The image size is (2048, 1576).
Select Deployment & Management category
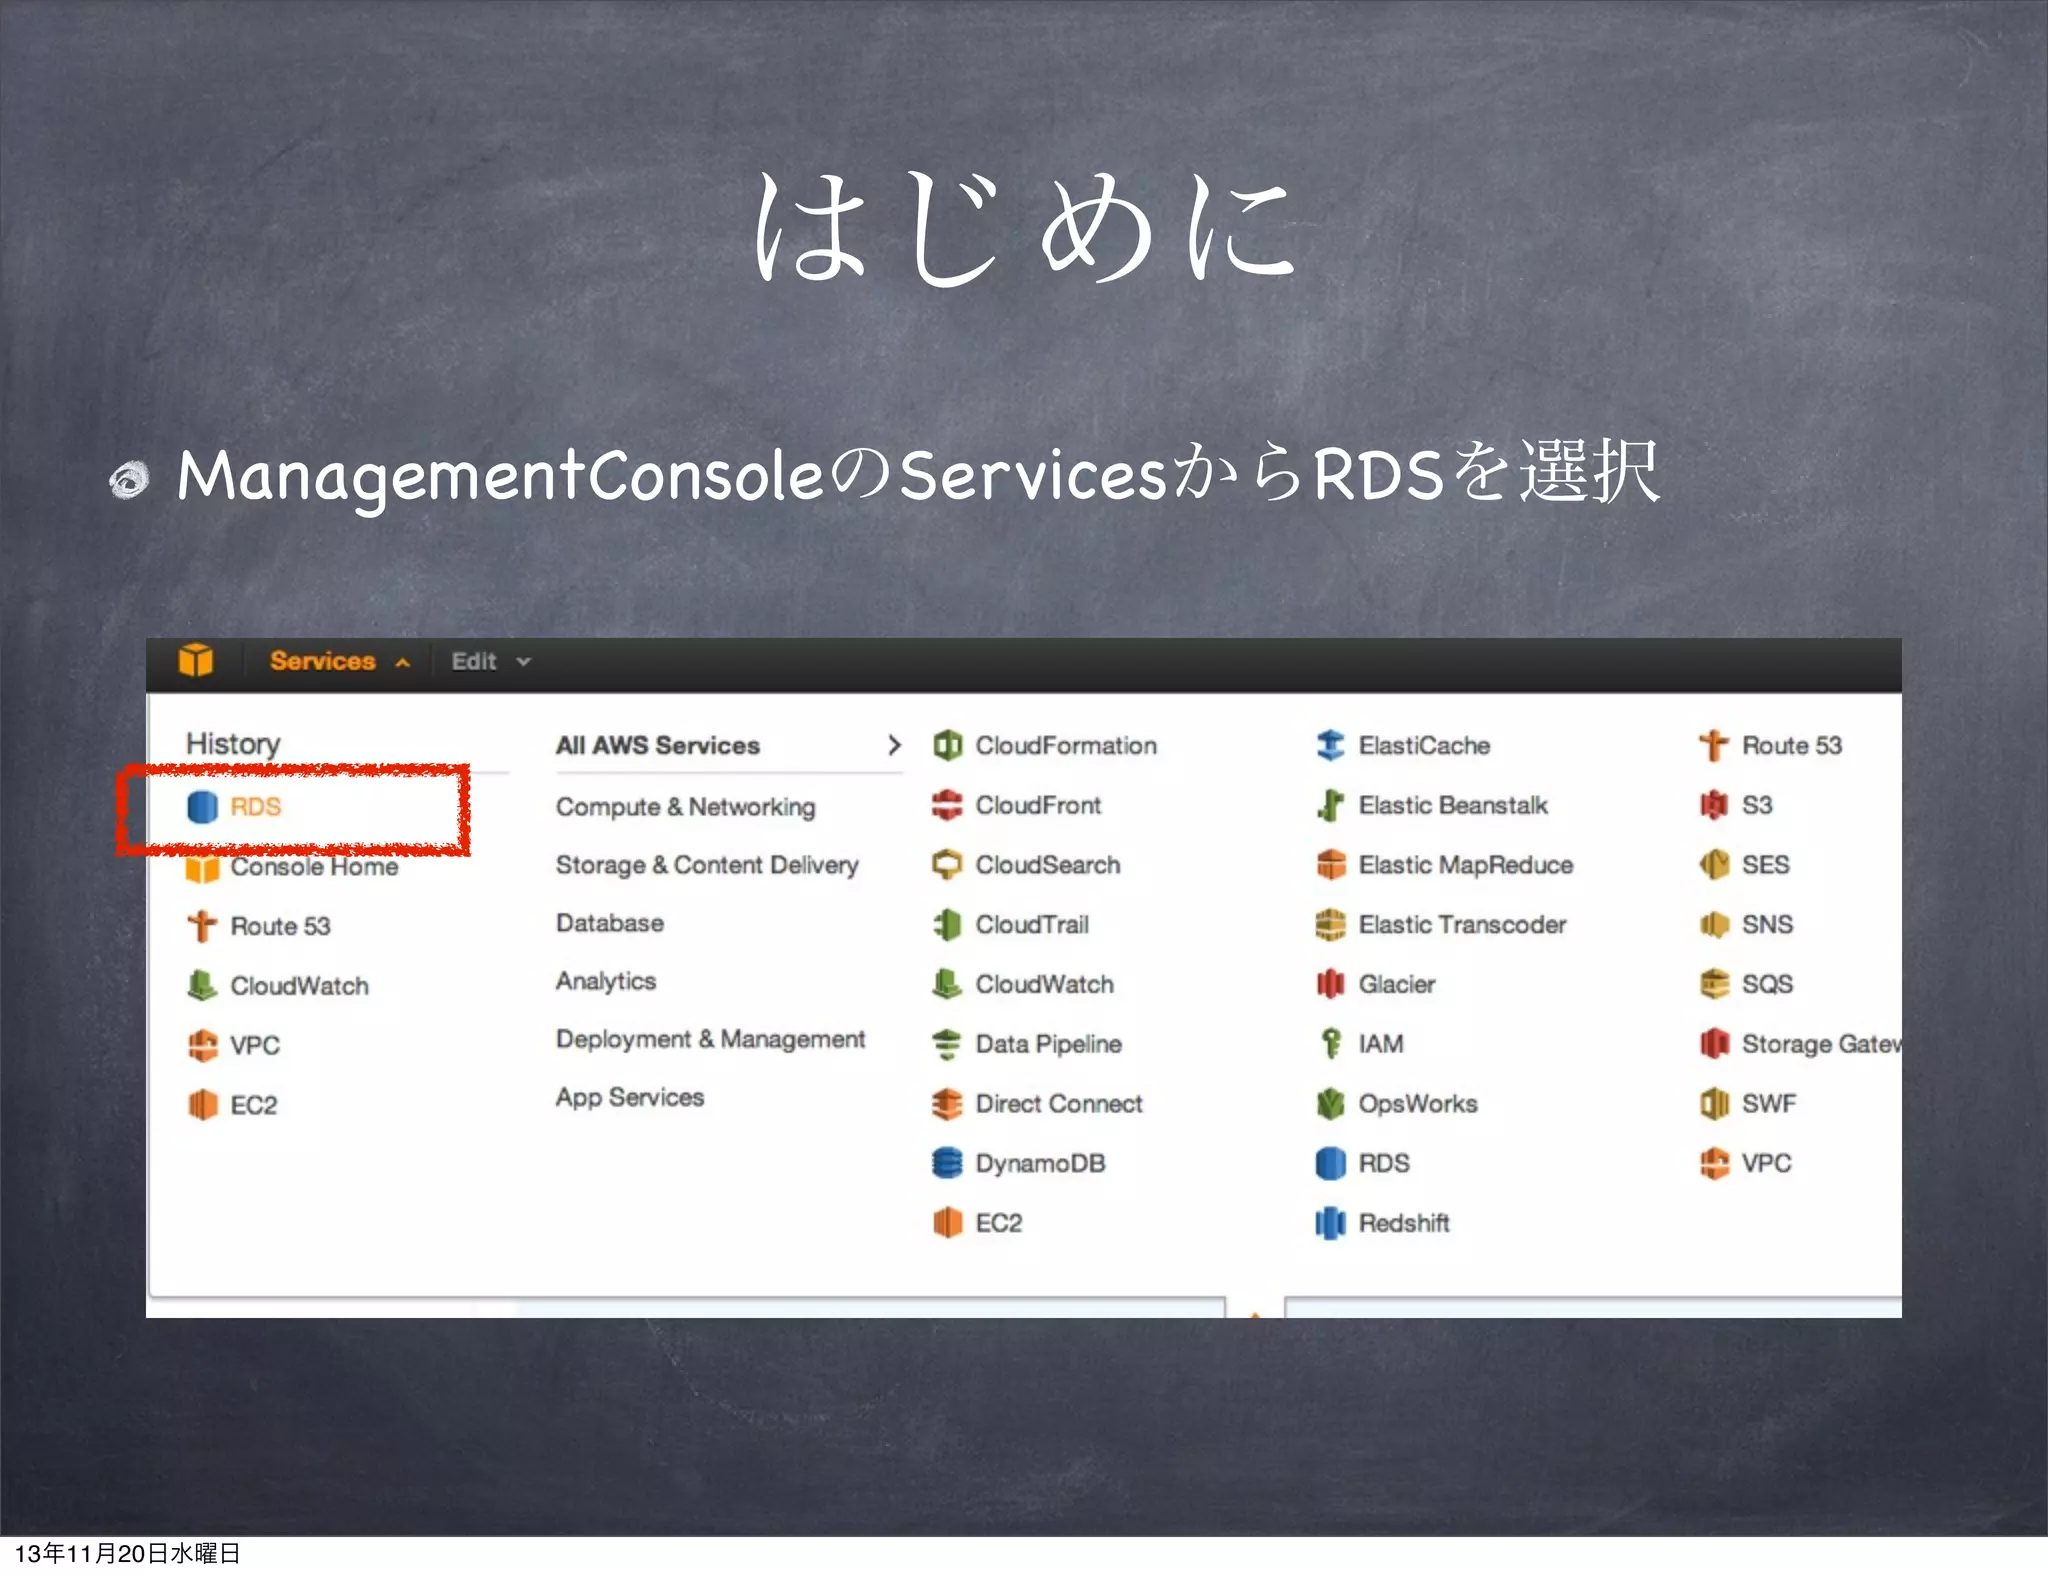[x=710, y=1040]
